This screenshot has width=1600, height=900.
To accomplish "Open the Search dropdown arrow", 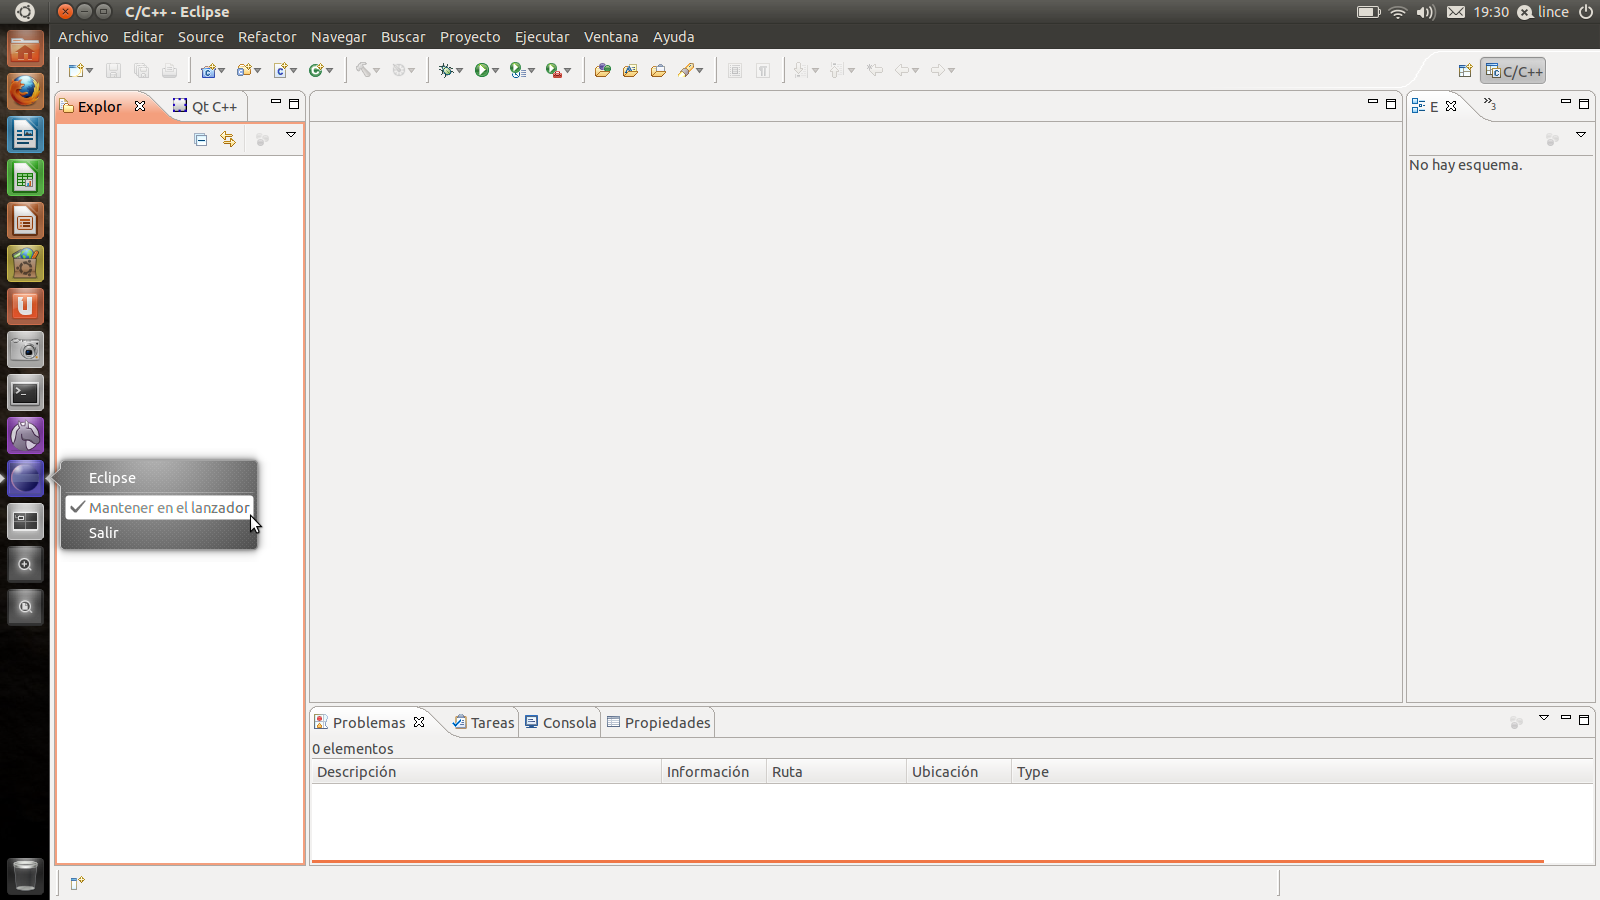I will point(700,71).
